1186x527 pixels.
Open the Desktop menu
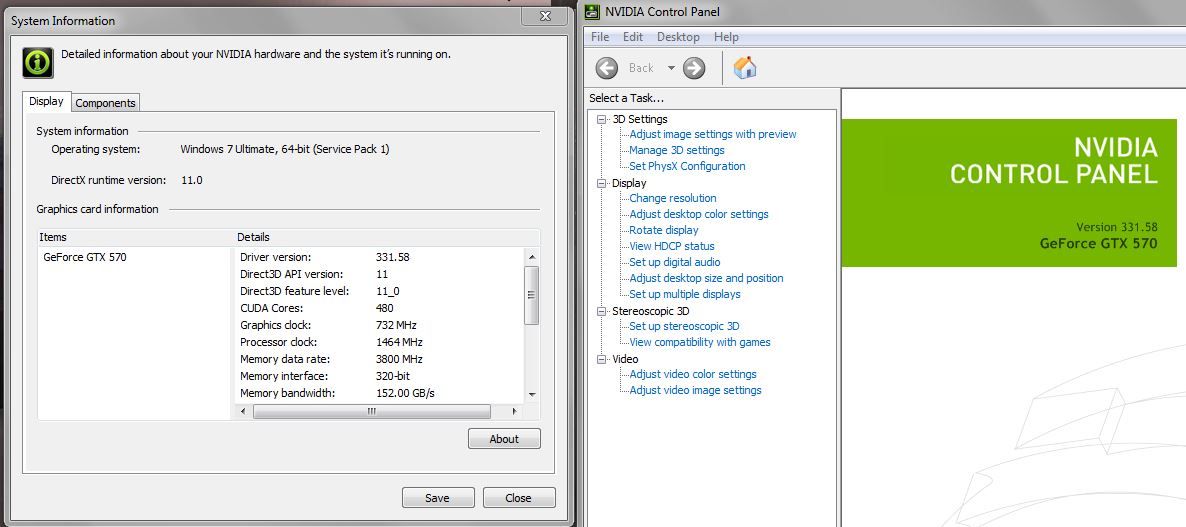click(678, 37)
